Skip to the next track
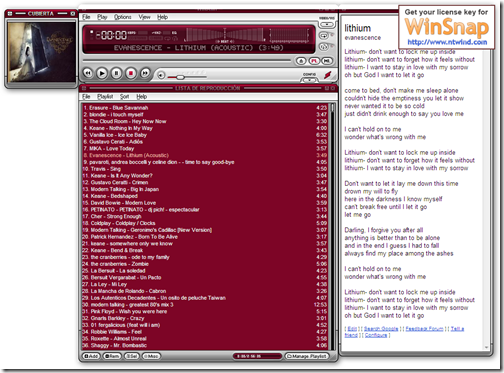Image resolution: width=504 pixels, height=373 pixels. 145,73
